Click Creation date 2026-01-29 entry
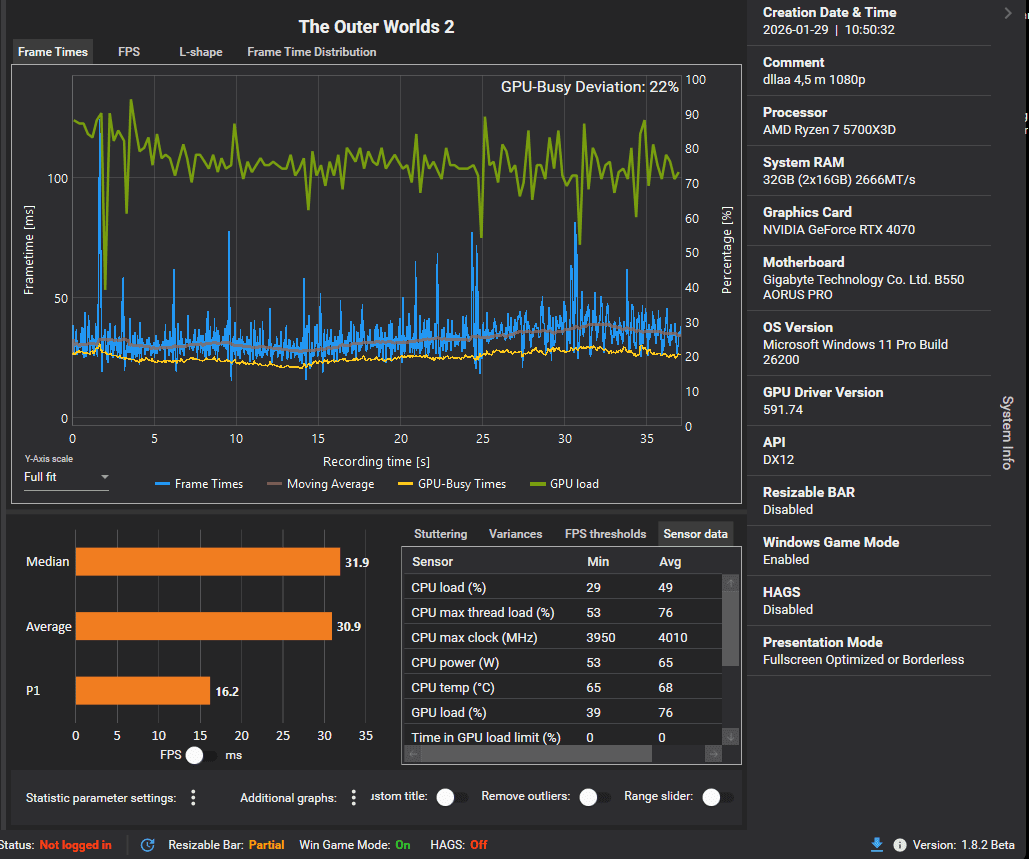The height and width of the screenshot is (859, 1029). point(828,30)
